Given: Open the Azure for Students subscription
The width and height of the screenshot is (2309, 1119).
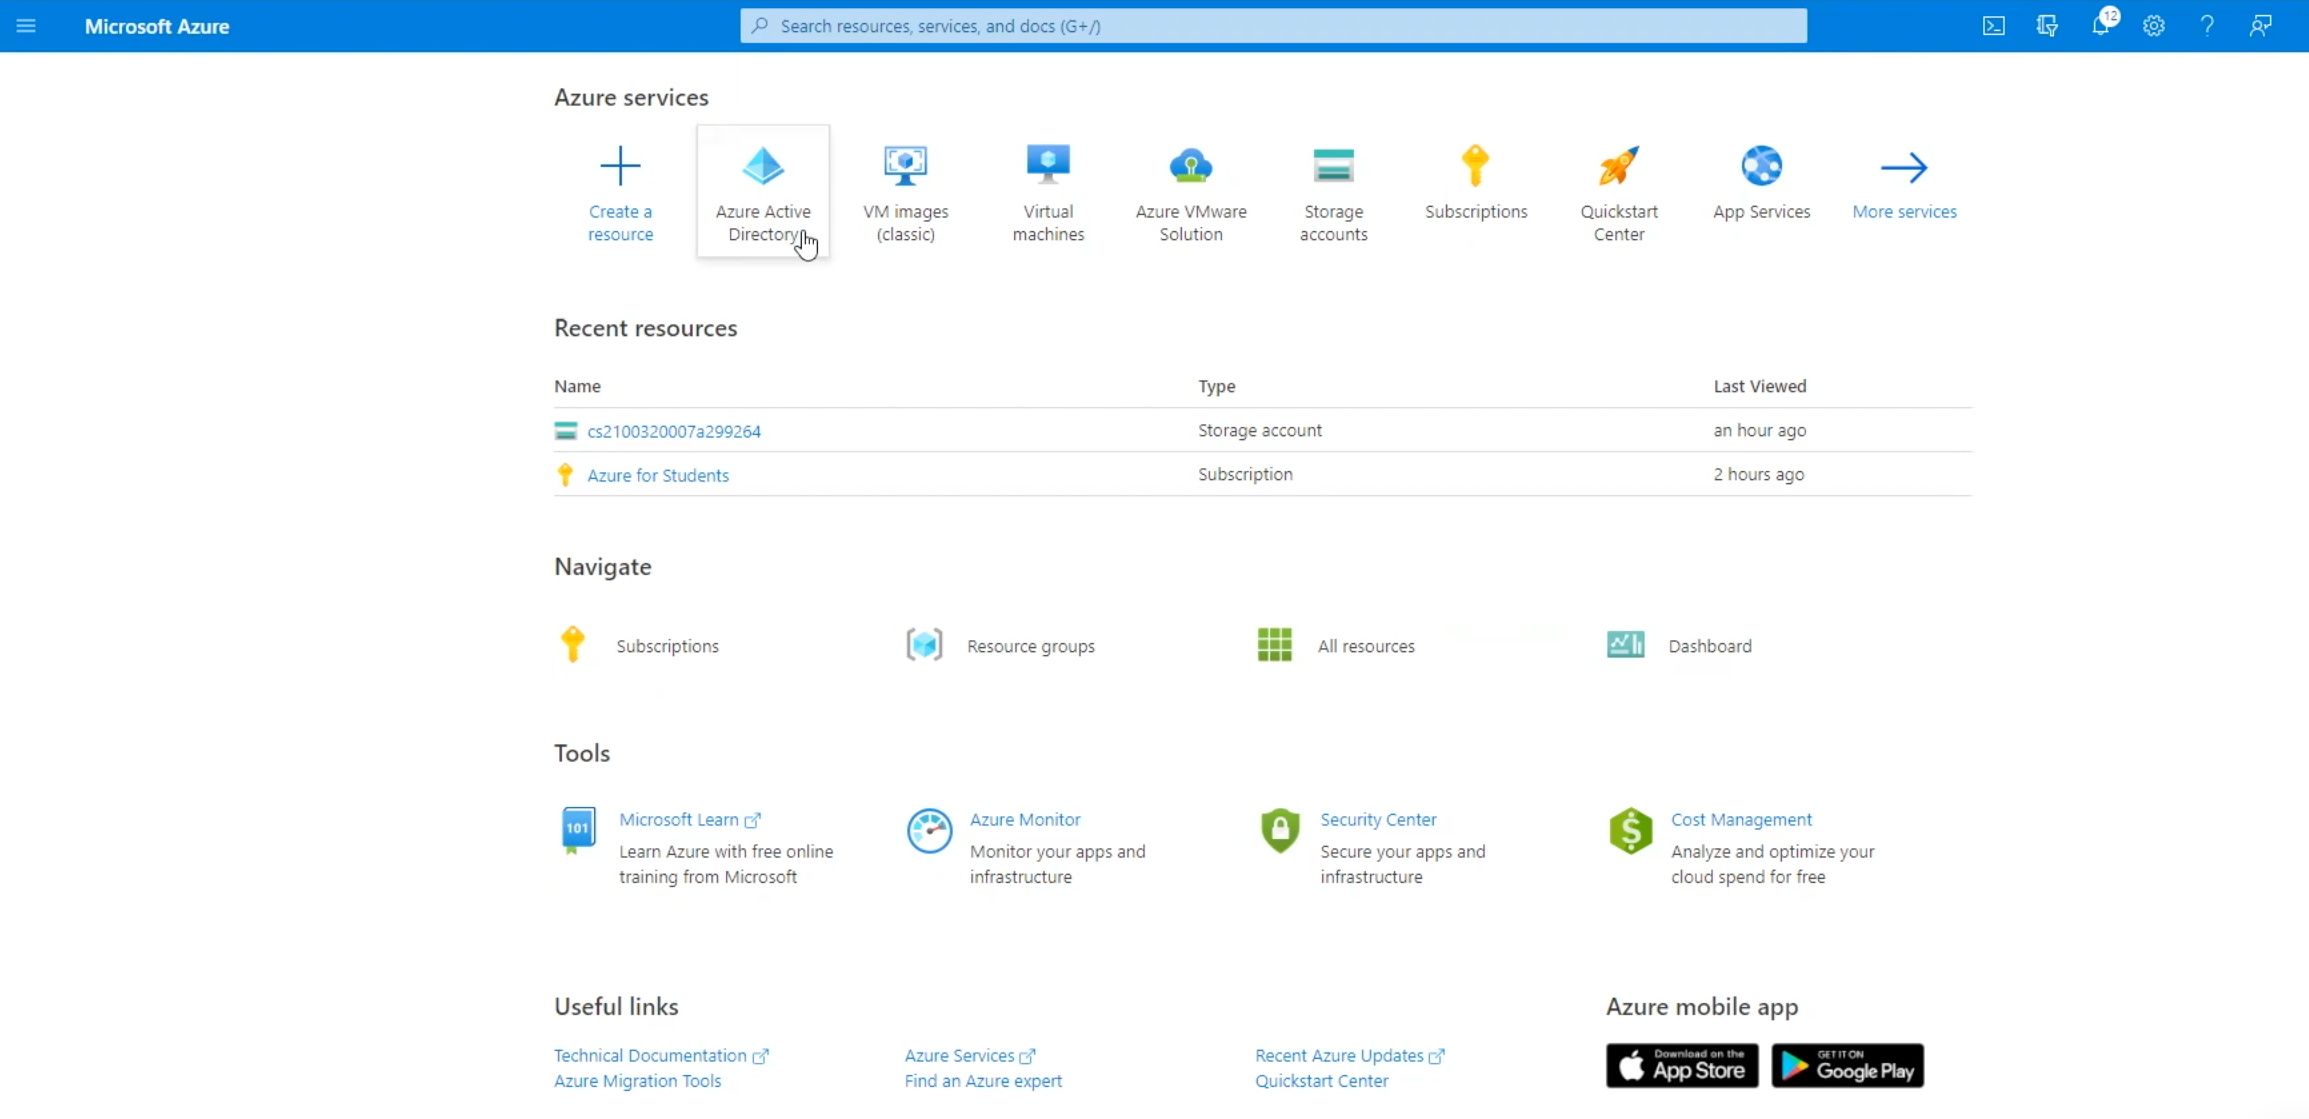Looking at the screenshot, I should pos(657,474).
